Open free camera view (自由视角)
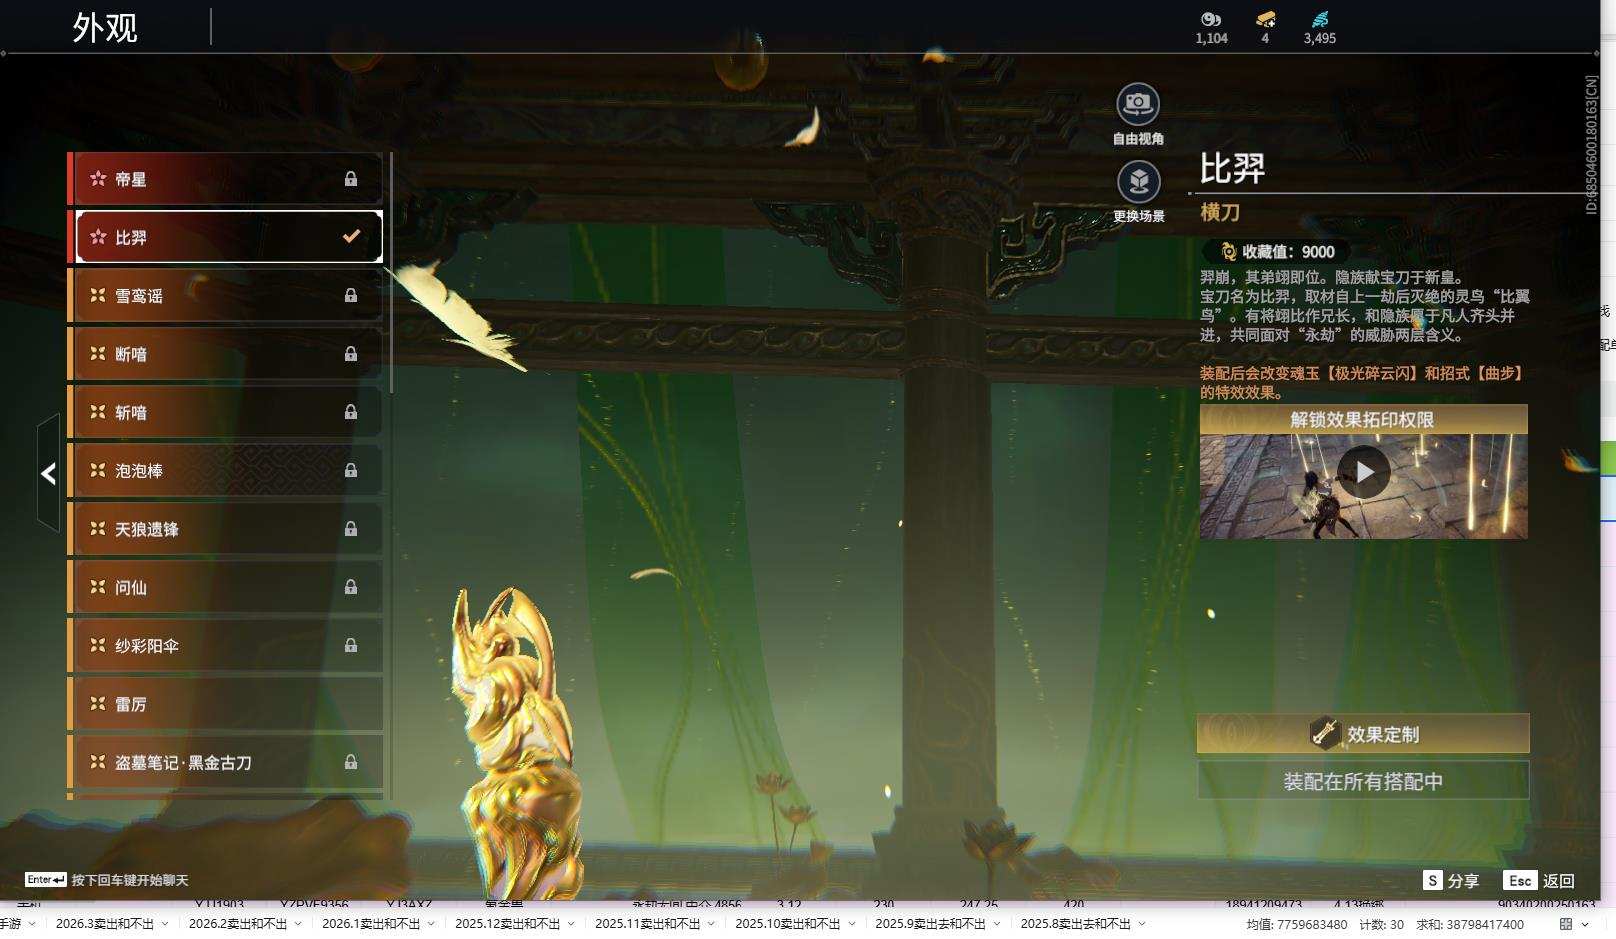 1138,103
